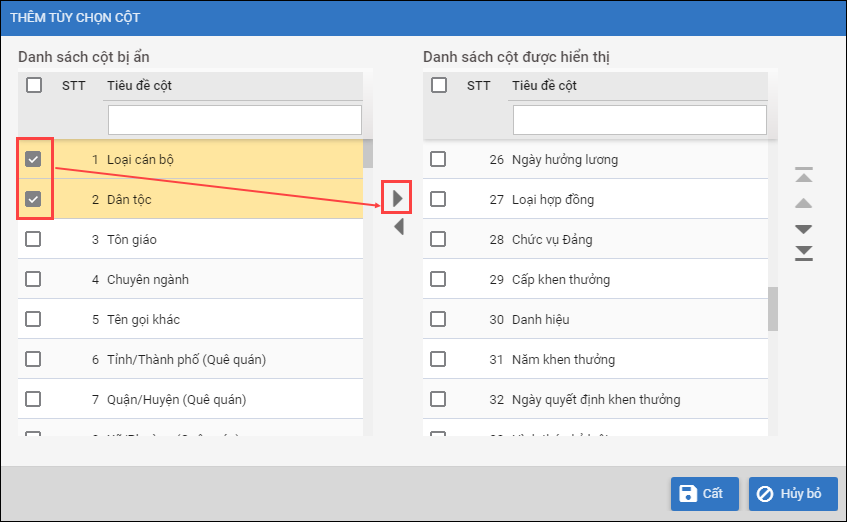Select all hidden columns via header checkbox
Viewport: 847px width, 522px height.
click(34, 86)
